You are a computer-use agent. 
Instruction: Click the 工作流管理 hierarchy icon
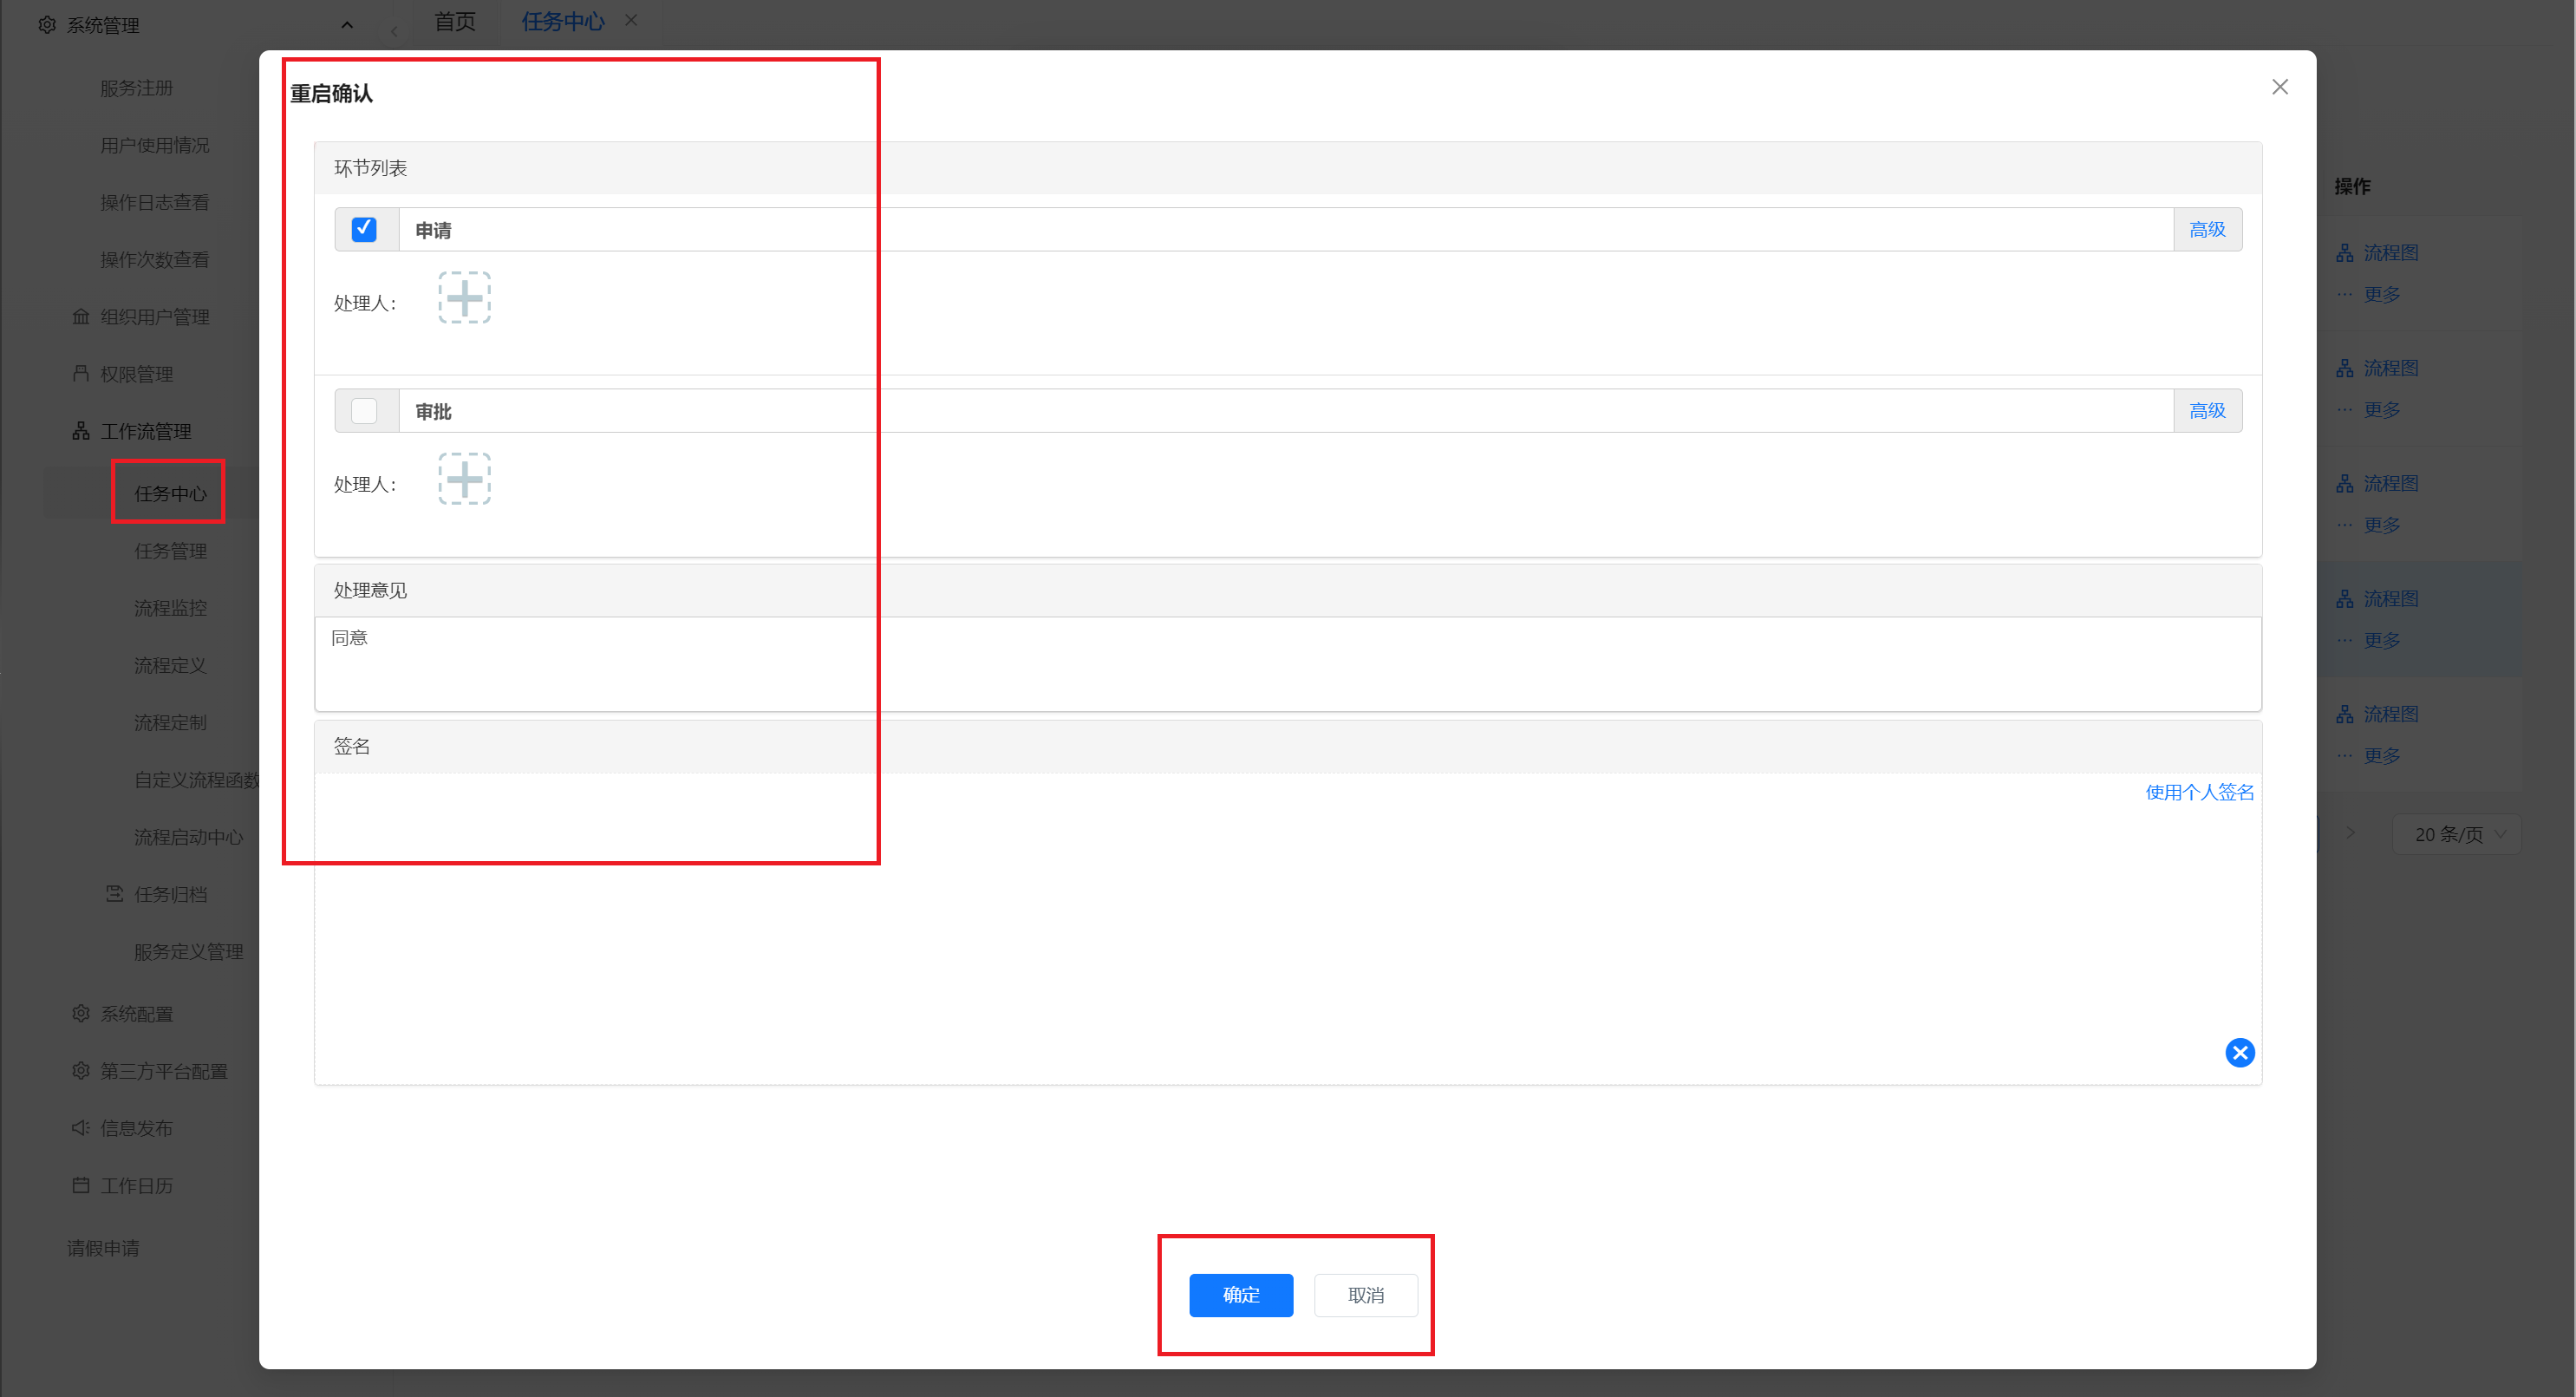81,431
